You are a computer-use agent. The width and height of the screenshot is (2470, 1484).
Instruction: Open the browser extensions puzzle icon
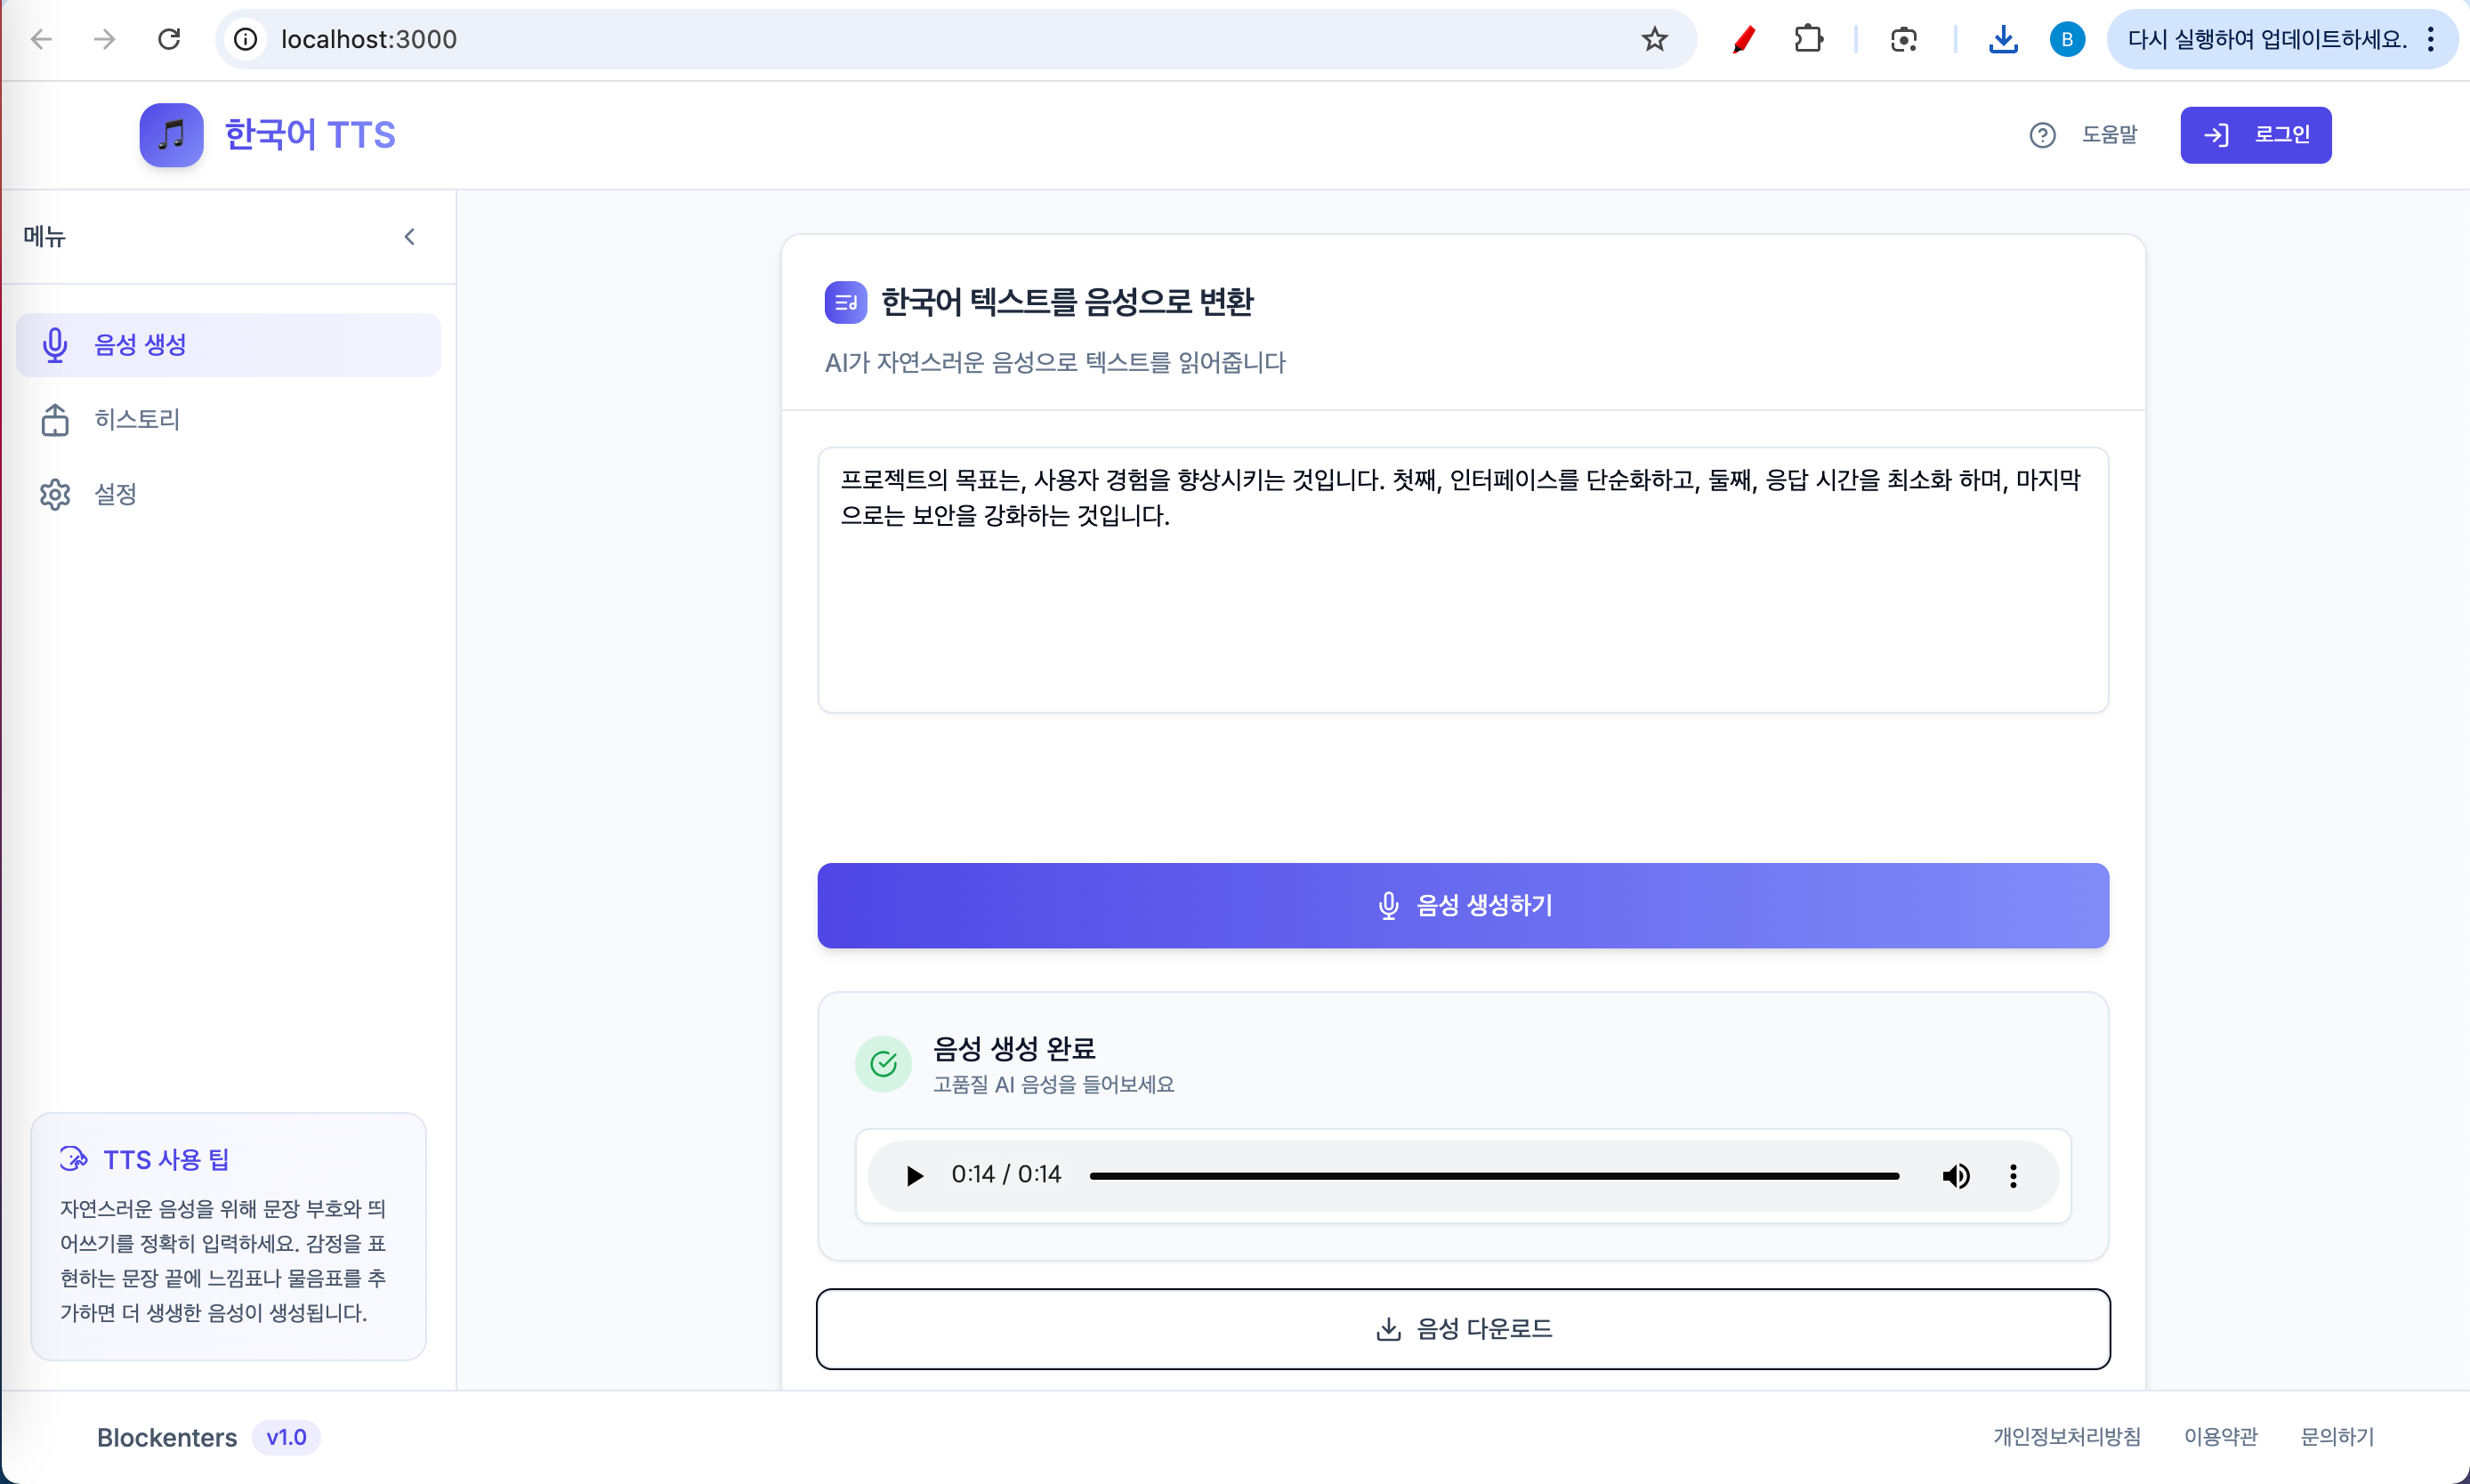1808,39
